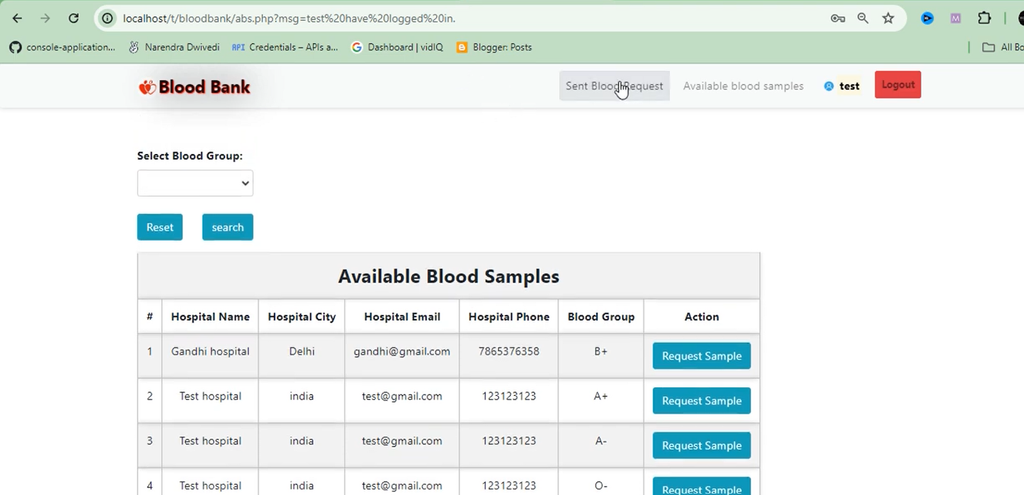Expand the Select Blood Group dropdown
This screenshot has width=1024, height=495.
tap(195, 183)
